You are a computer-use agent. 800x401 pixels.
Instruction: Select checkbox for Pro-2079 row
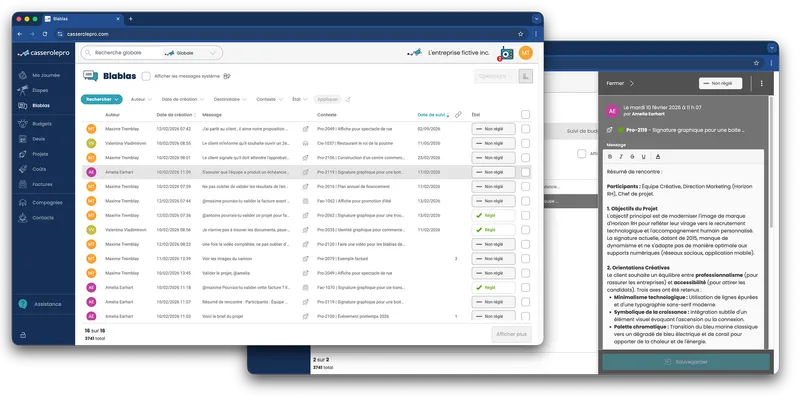526,259
